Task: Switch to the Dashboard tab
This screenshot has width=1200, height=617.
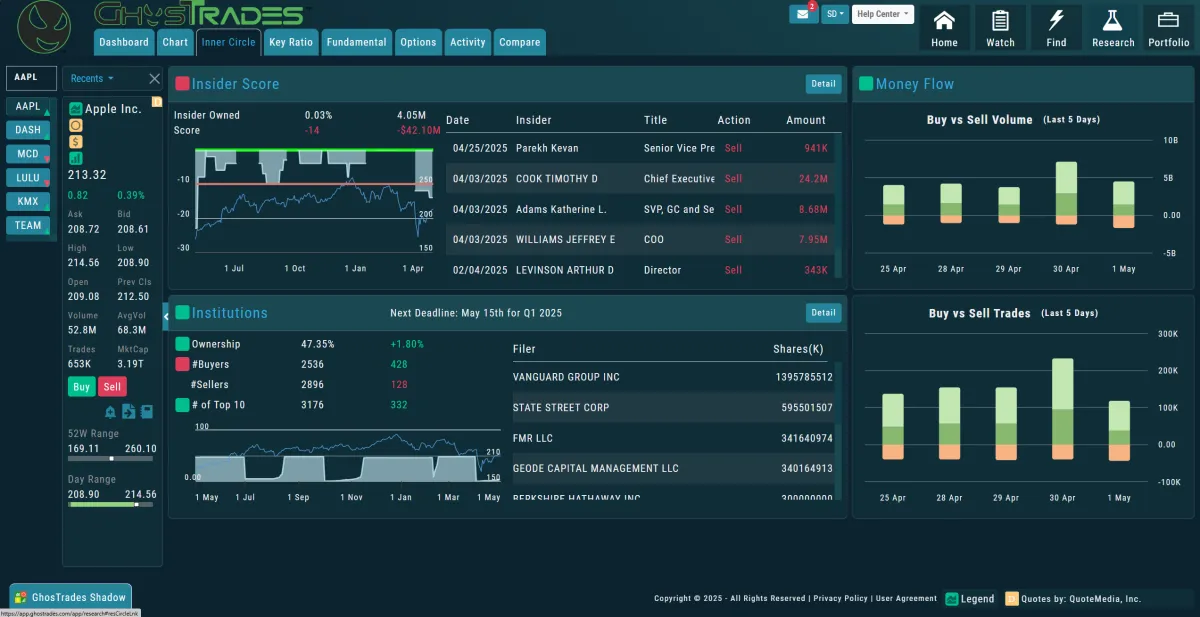Action: (124, 42)
